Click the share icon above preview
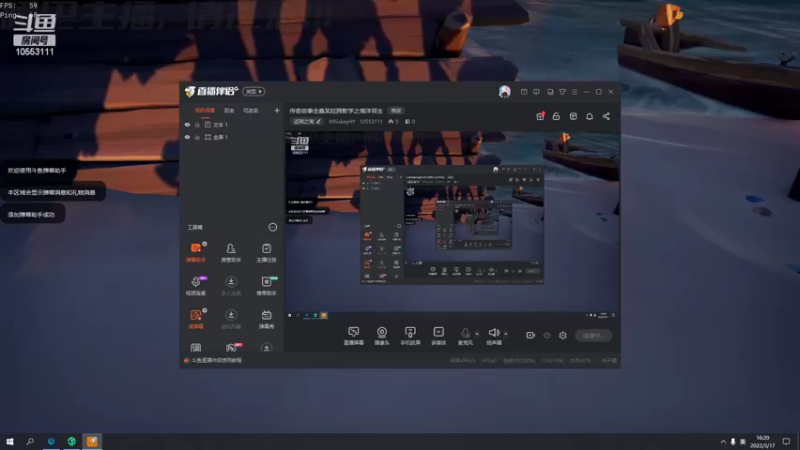 (606, 116)
